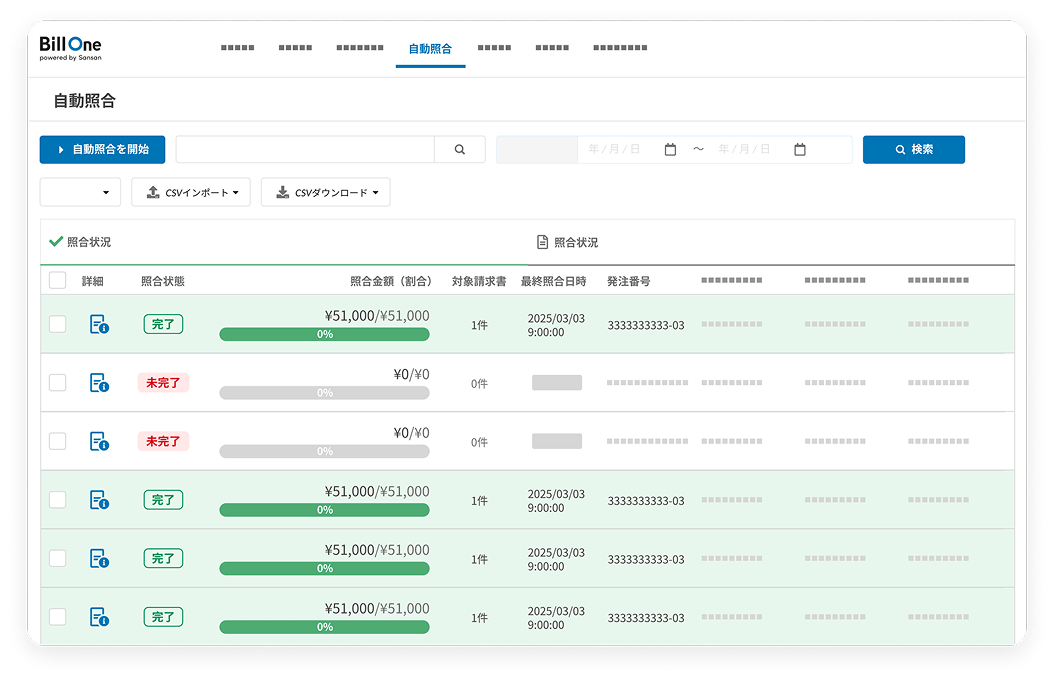Viewport: 1054px width, 681px height.
Task: Click the keyword search input field
Action: click(x=305, y=150)
